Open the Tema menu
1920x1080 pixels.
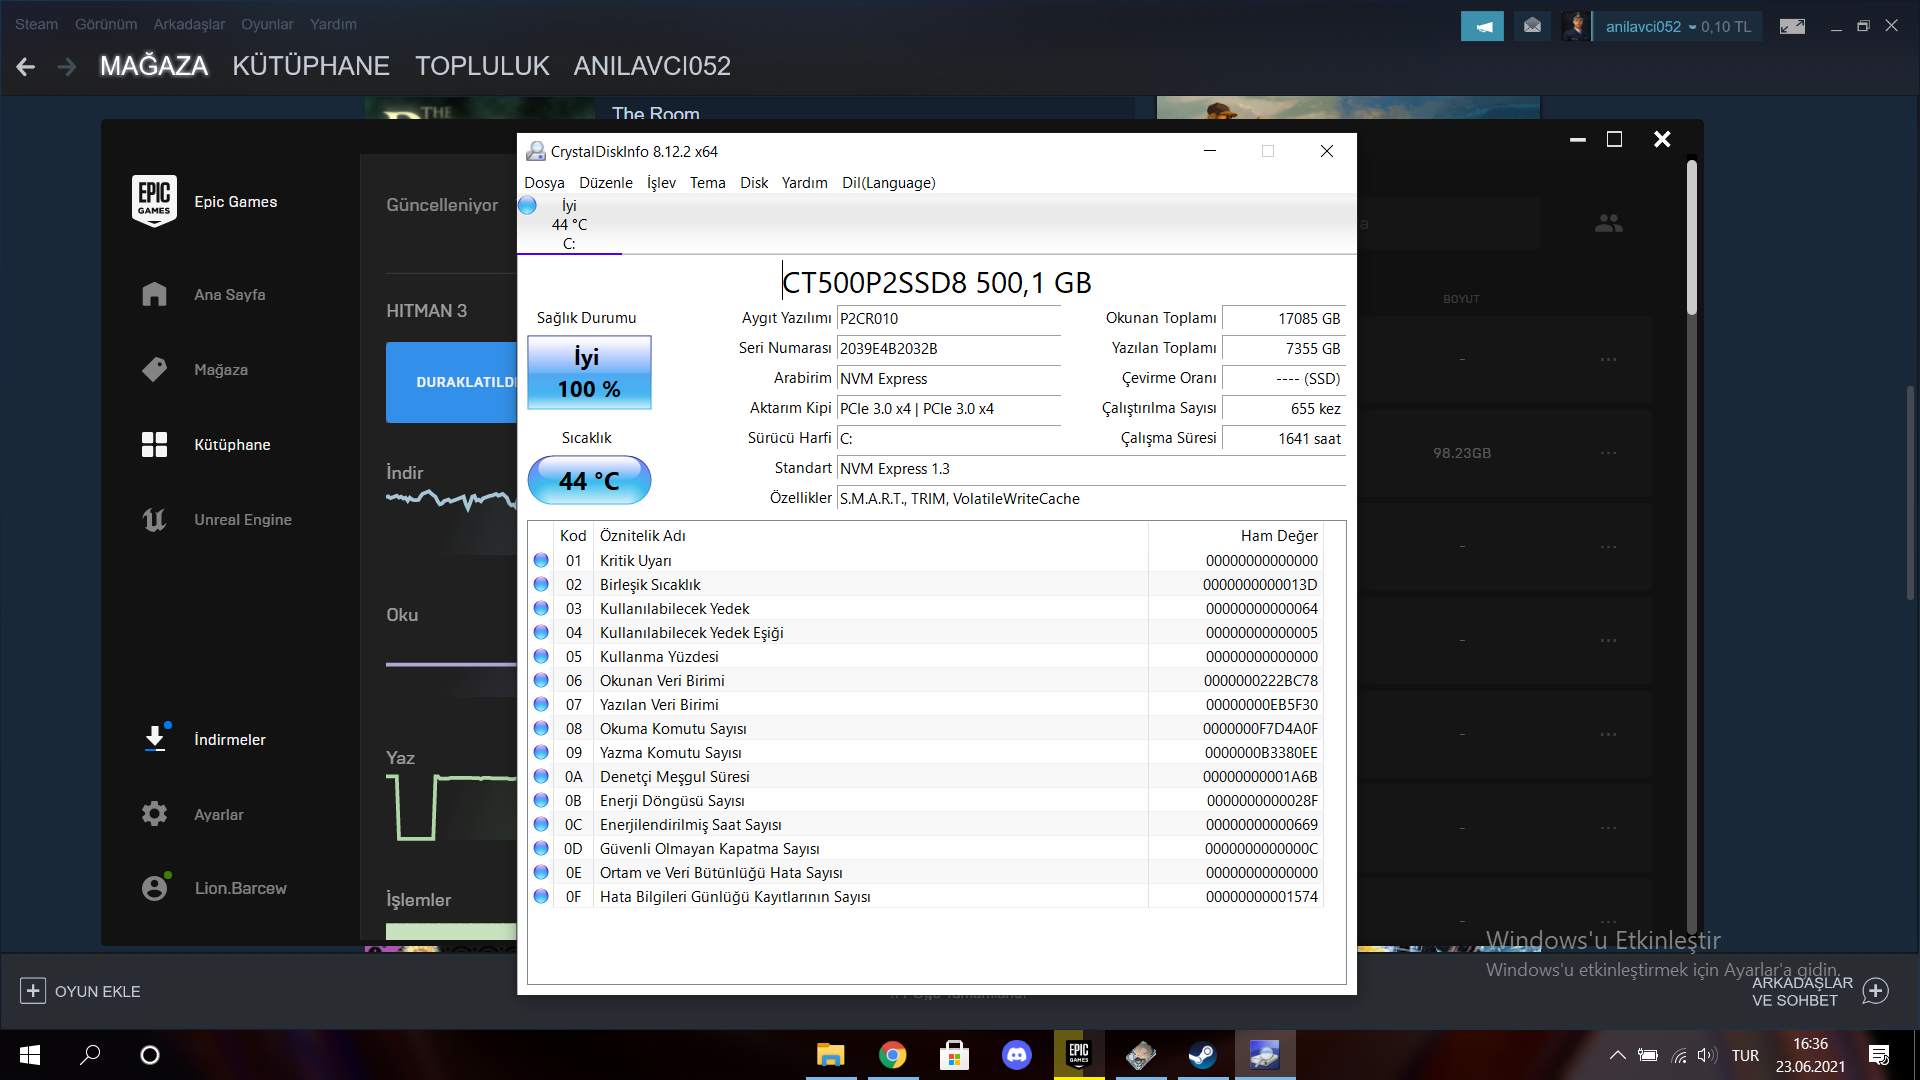pos(707,183)
